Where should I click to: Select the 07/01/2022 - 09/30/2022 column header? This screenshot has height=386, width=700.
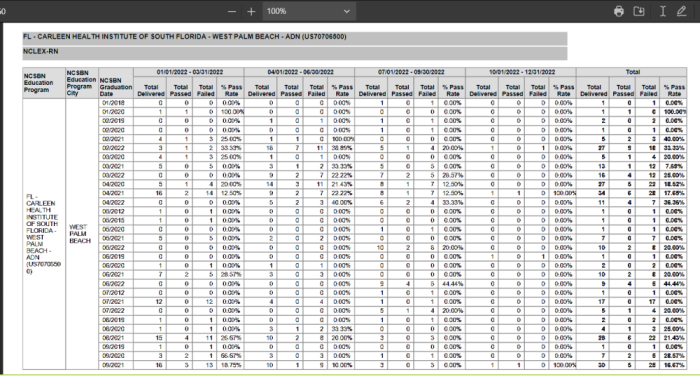click(x=410, y=72)
